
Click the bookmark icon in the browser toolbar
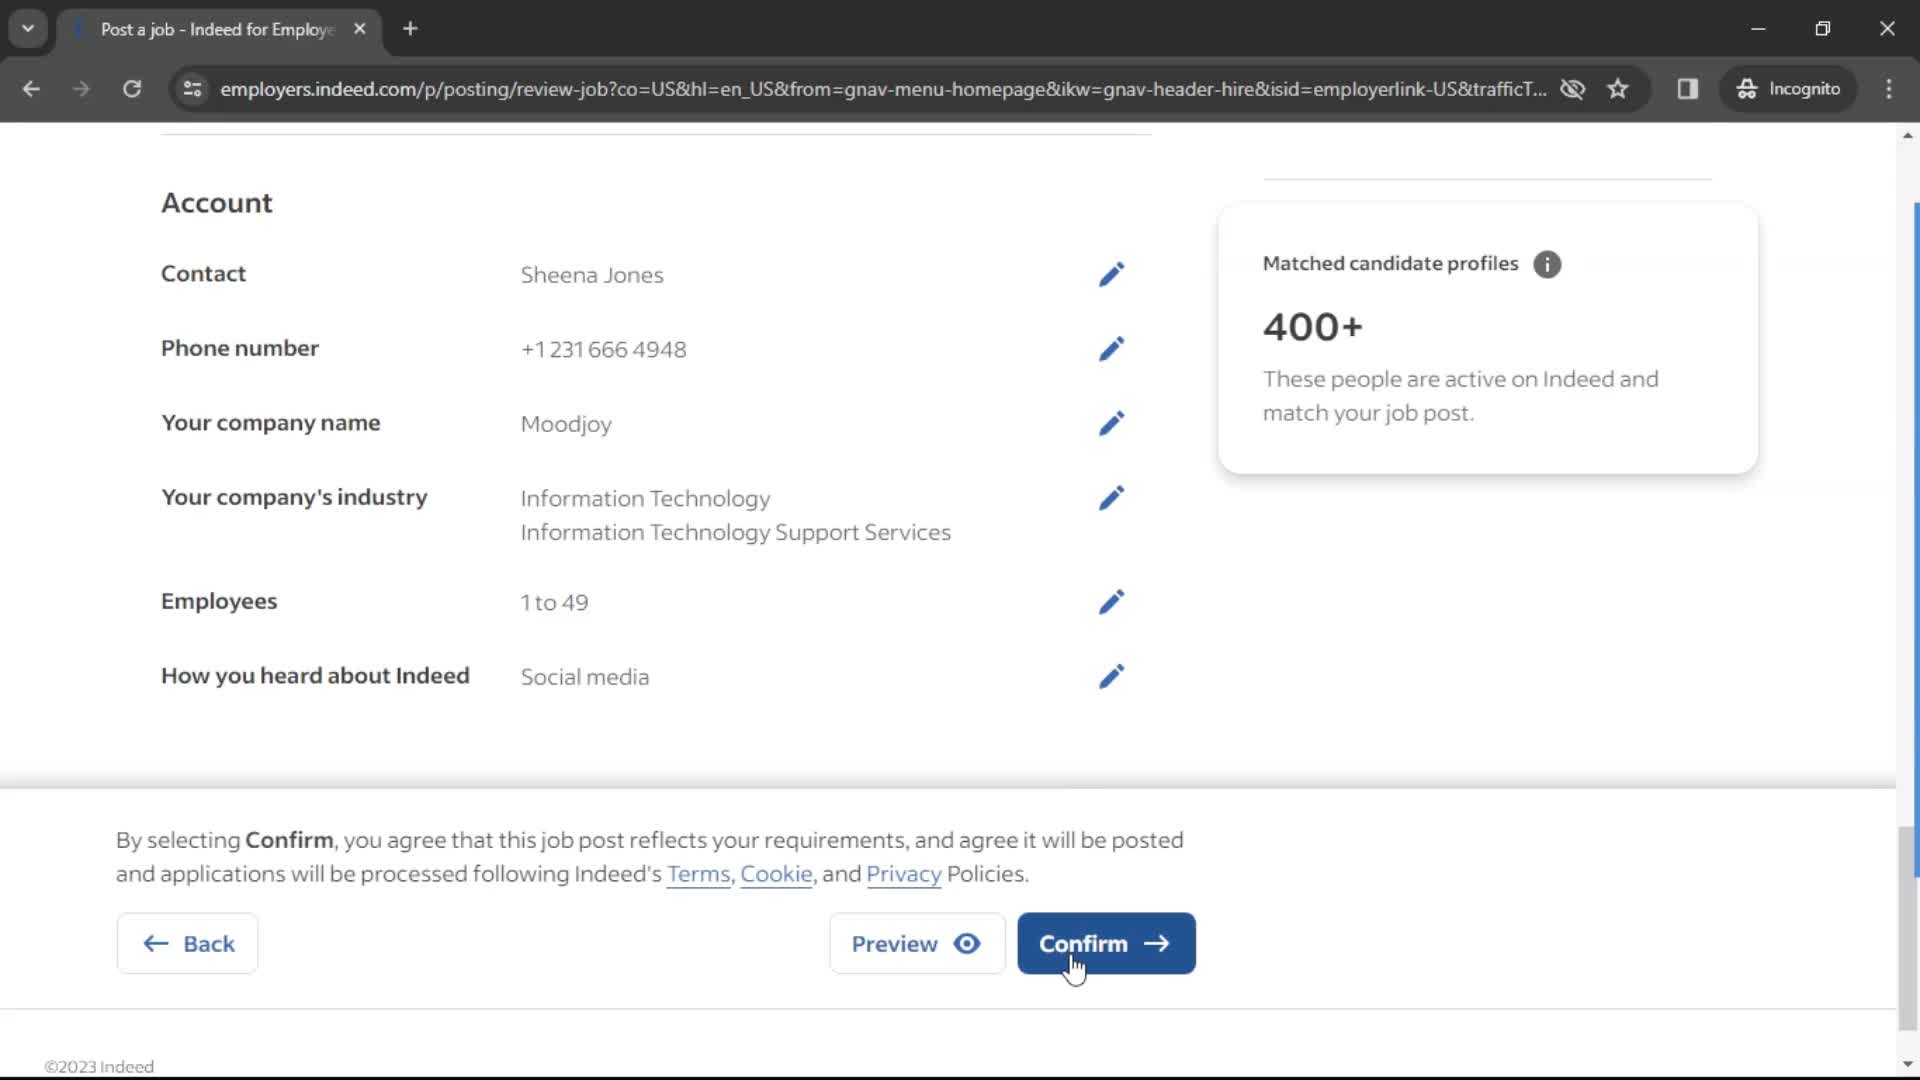(x=1617, y=88)
